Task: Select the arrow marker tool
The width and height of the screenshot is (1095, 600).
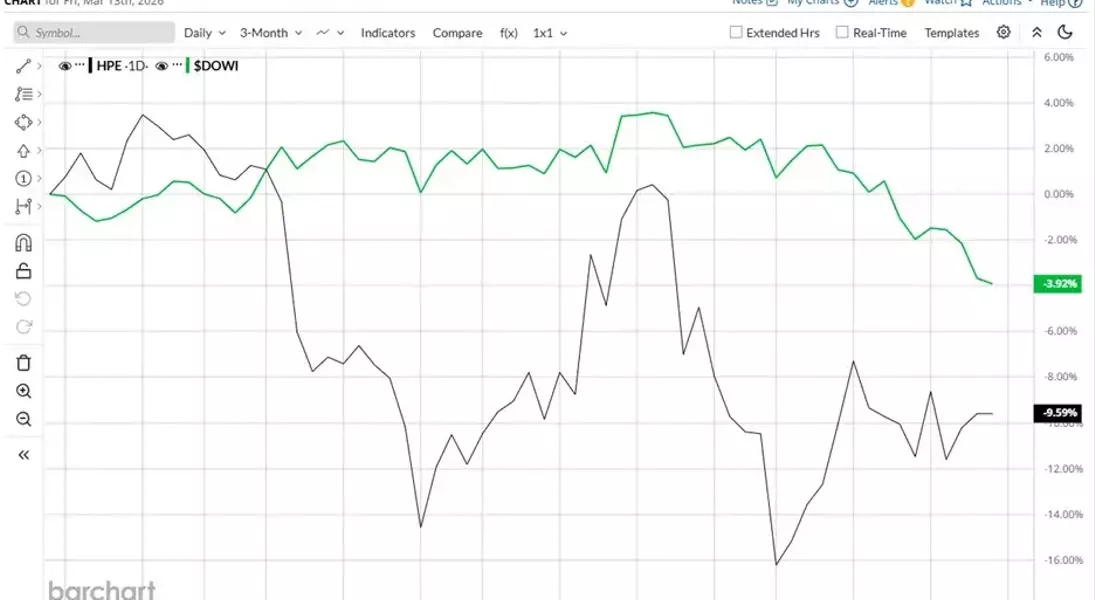Action: click(x=24, y=151)
